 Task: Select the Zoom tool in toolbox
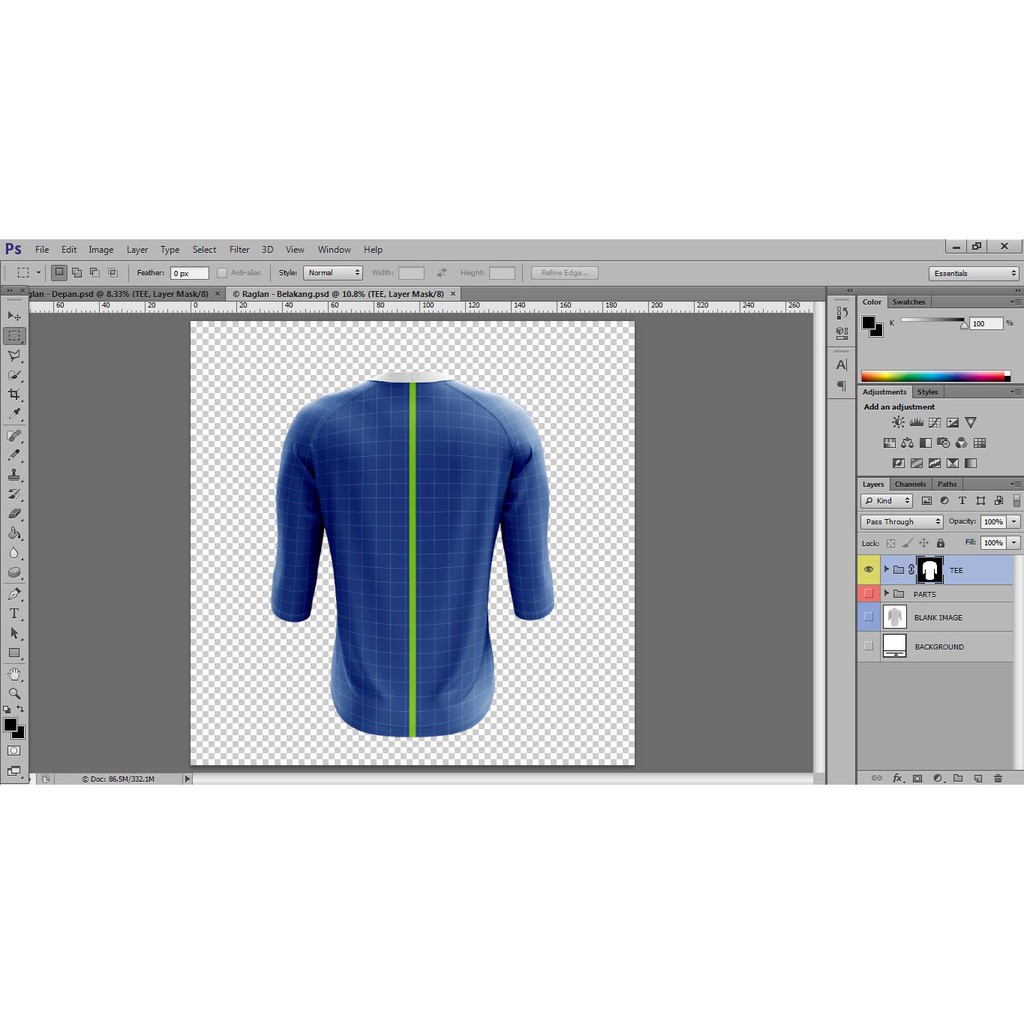click(14, 693)
